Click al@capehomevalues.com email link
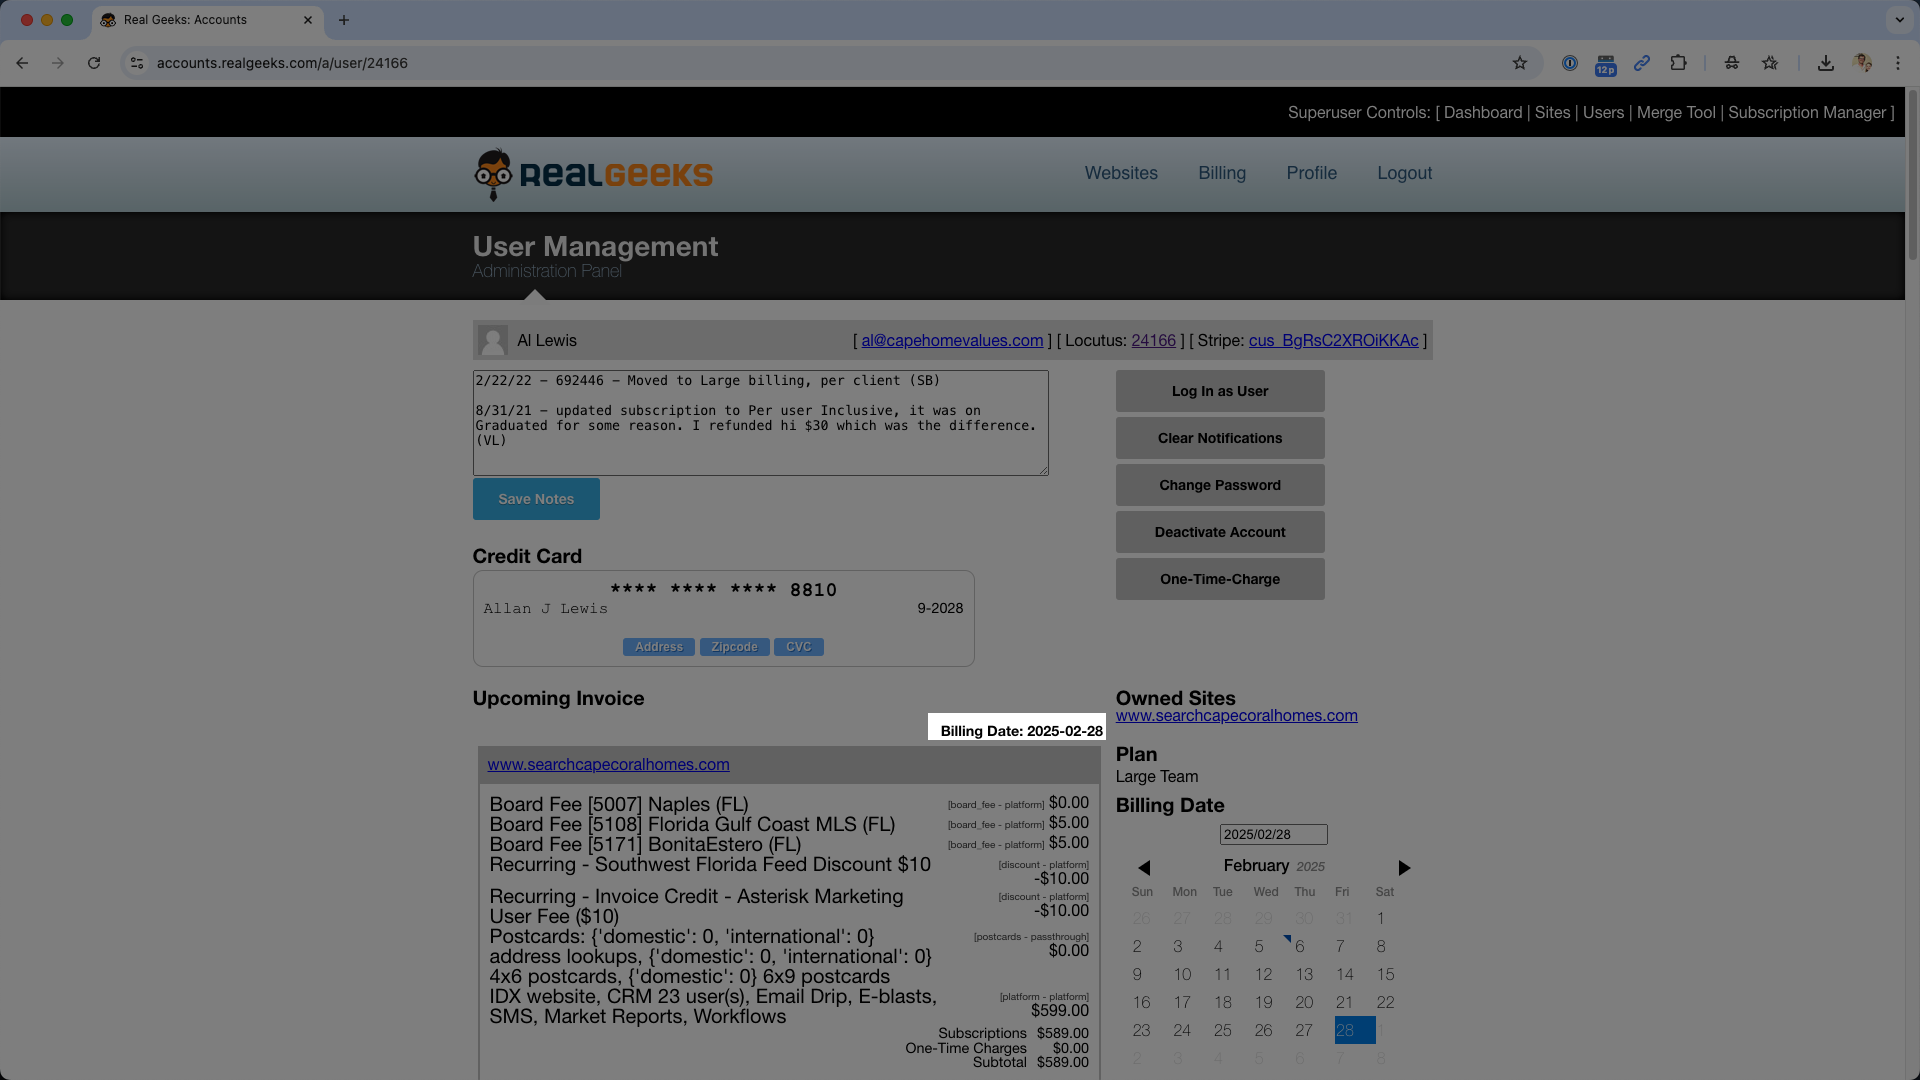Viewport: 1920px width, 1080px height. (x=952, y=341)
